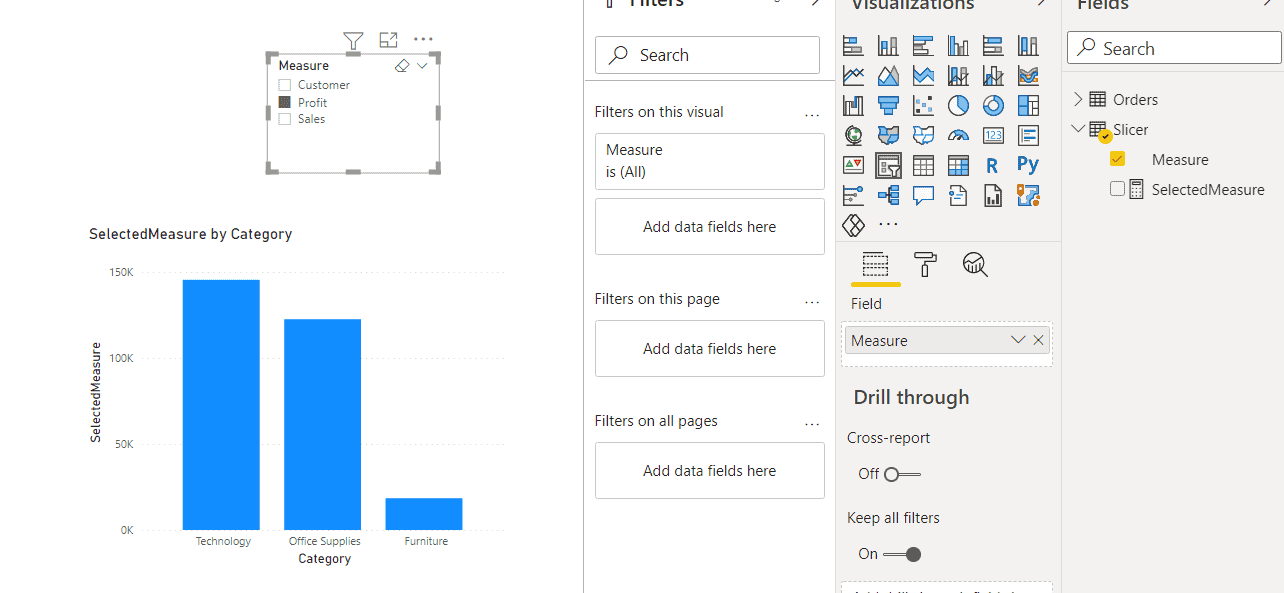The image size is (1284, 593).
Task: Select the gauge visualization icon
Action: [x=958, y=135]
